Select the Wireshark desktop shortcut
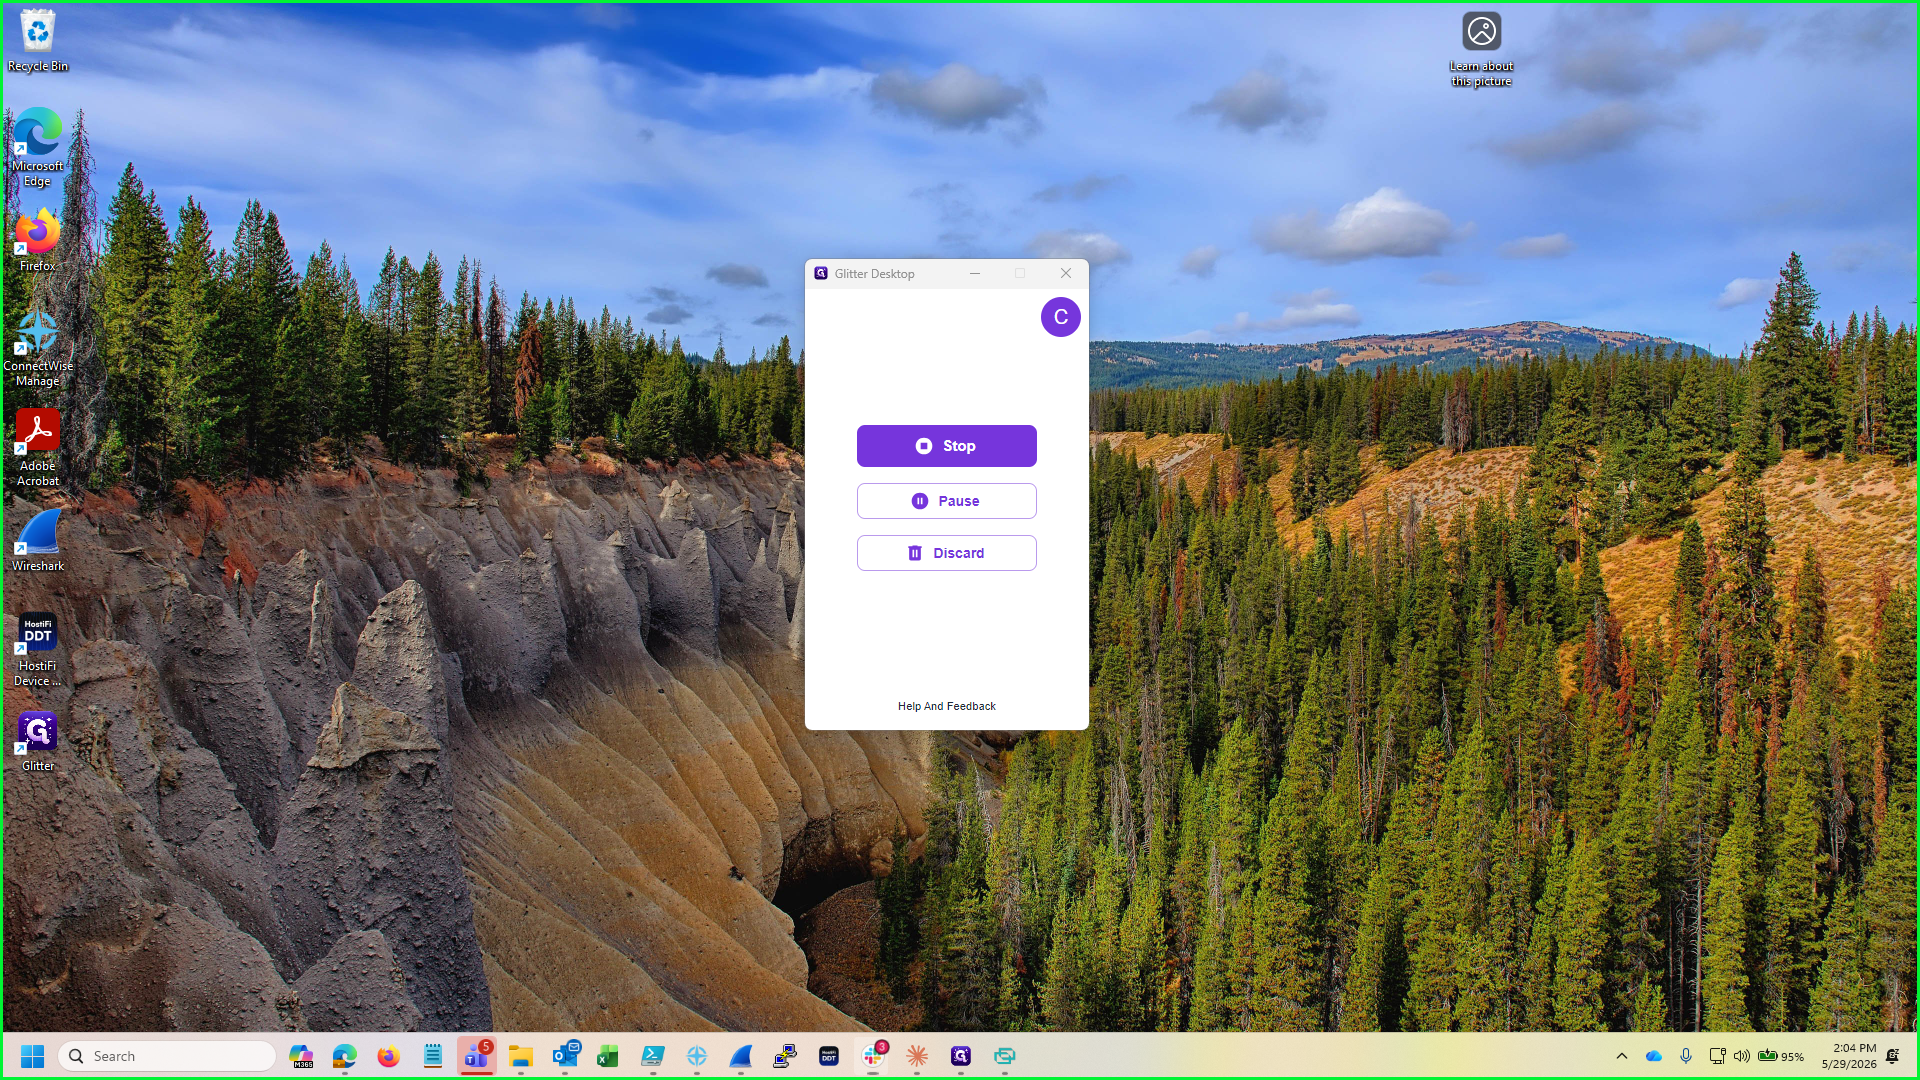The height and width of the screenshot is (1080, 1920). click(x=38, y=540)
